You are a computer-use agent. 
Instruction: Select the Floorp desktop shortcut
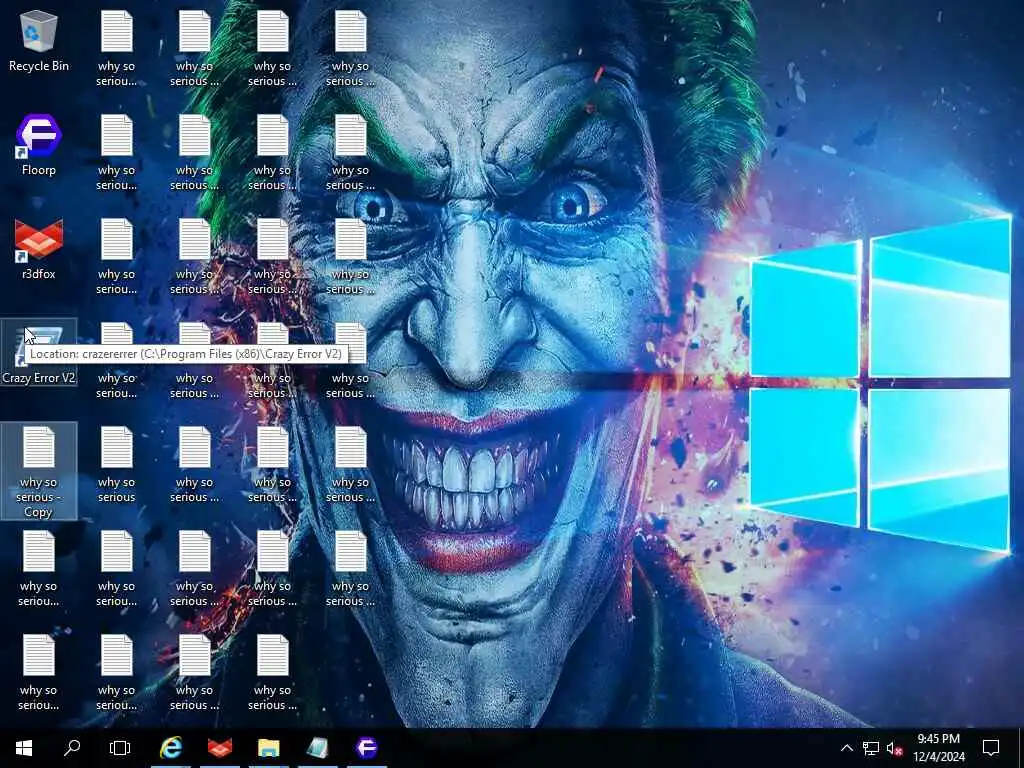click(39, 145)
